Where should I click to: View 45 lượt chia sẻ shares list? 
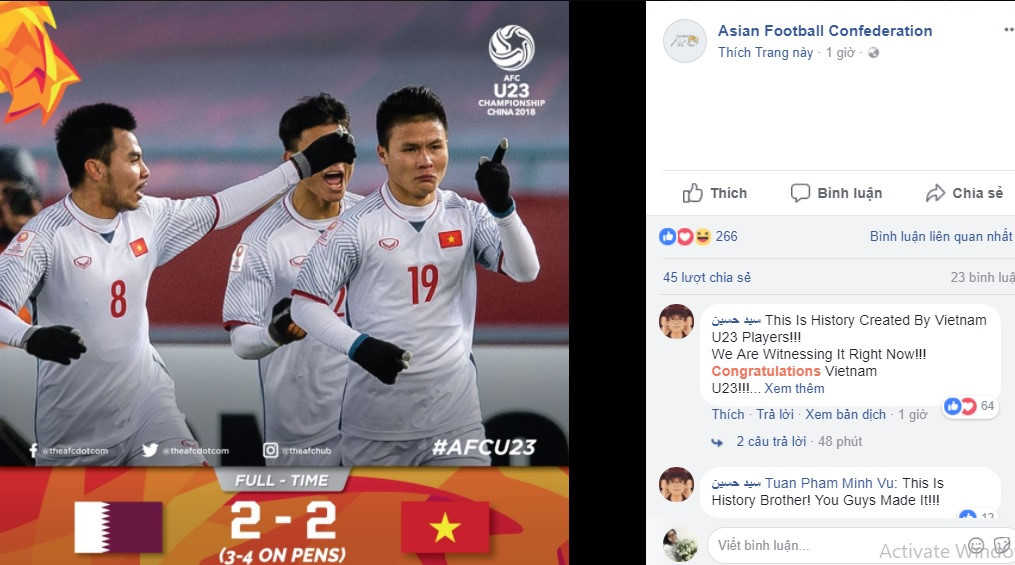click(x=707, y=277)
